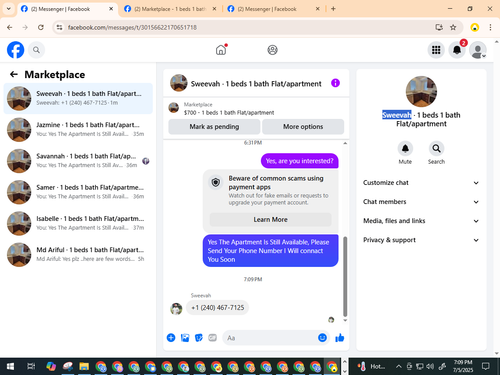Open the Windows Start menu

tap(10, 367)
